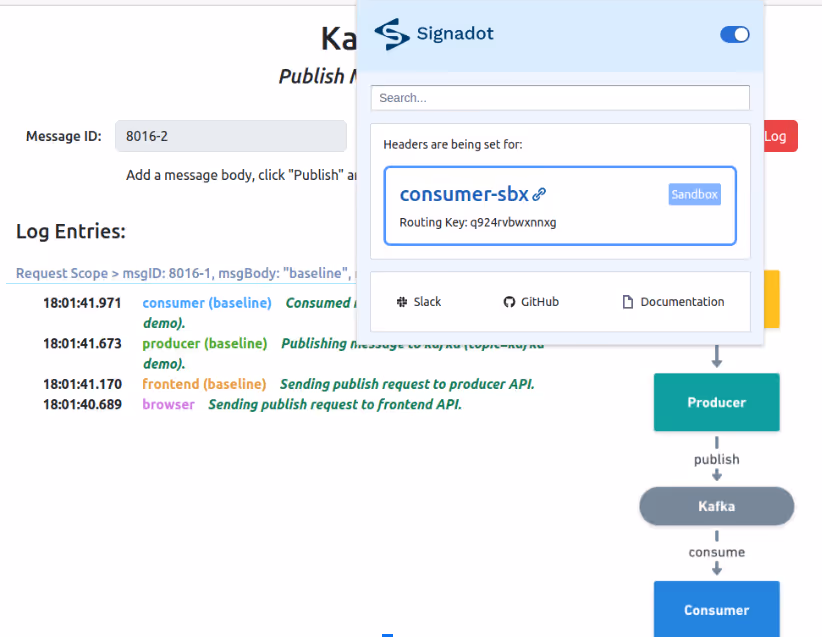Focus the Search sandboxes field
The height and width of the screenshot is (637, 822).
tap(560, 98)
